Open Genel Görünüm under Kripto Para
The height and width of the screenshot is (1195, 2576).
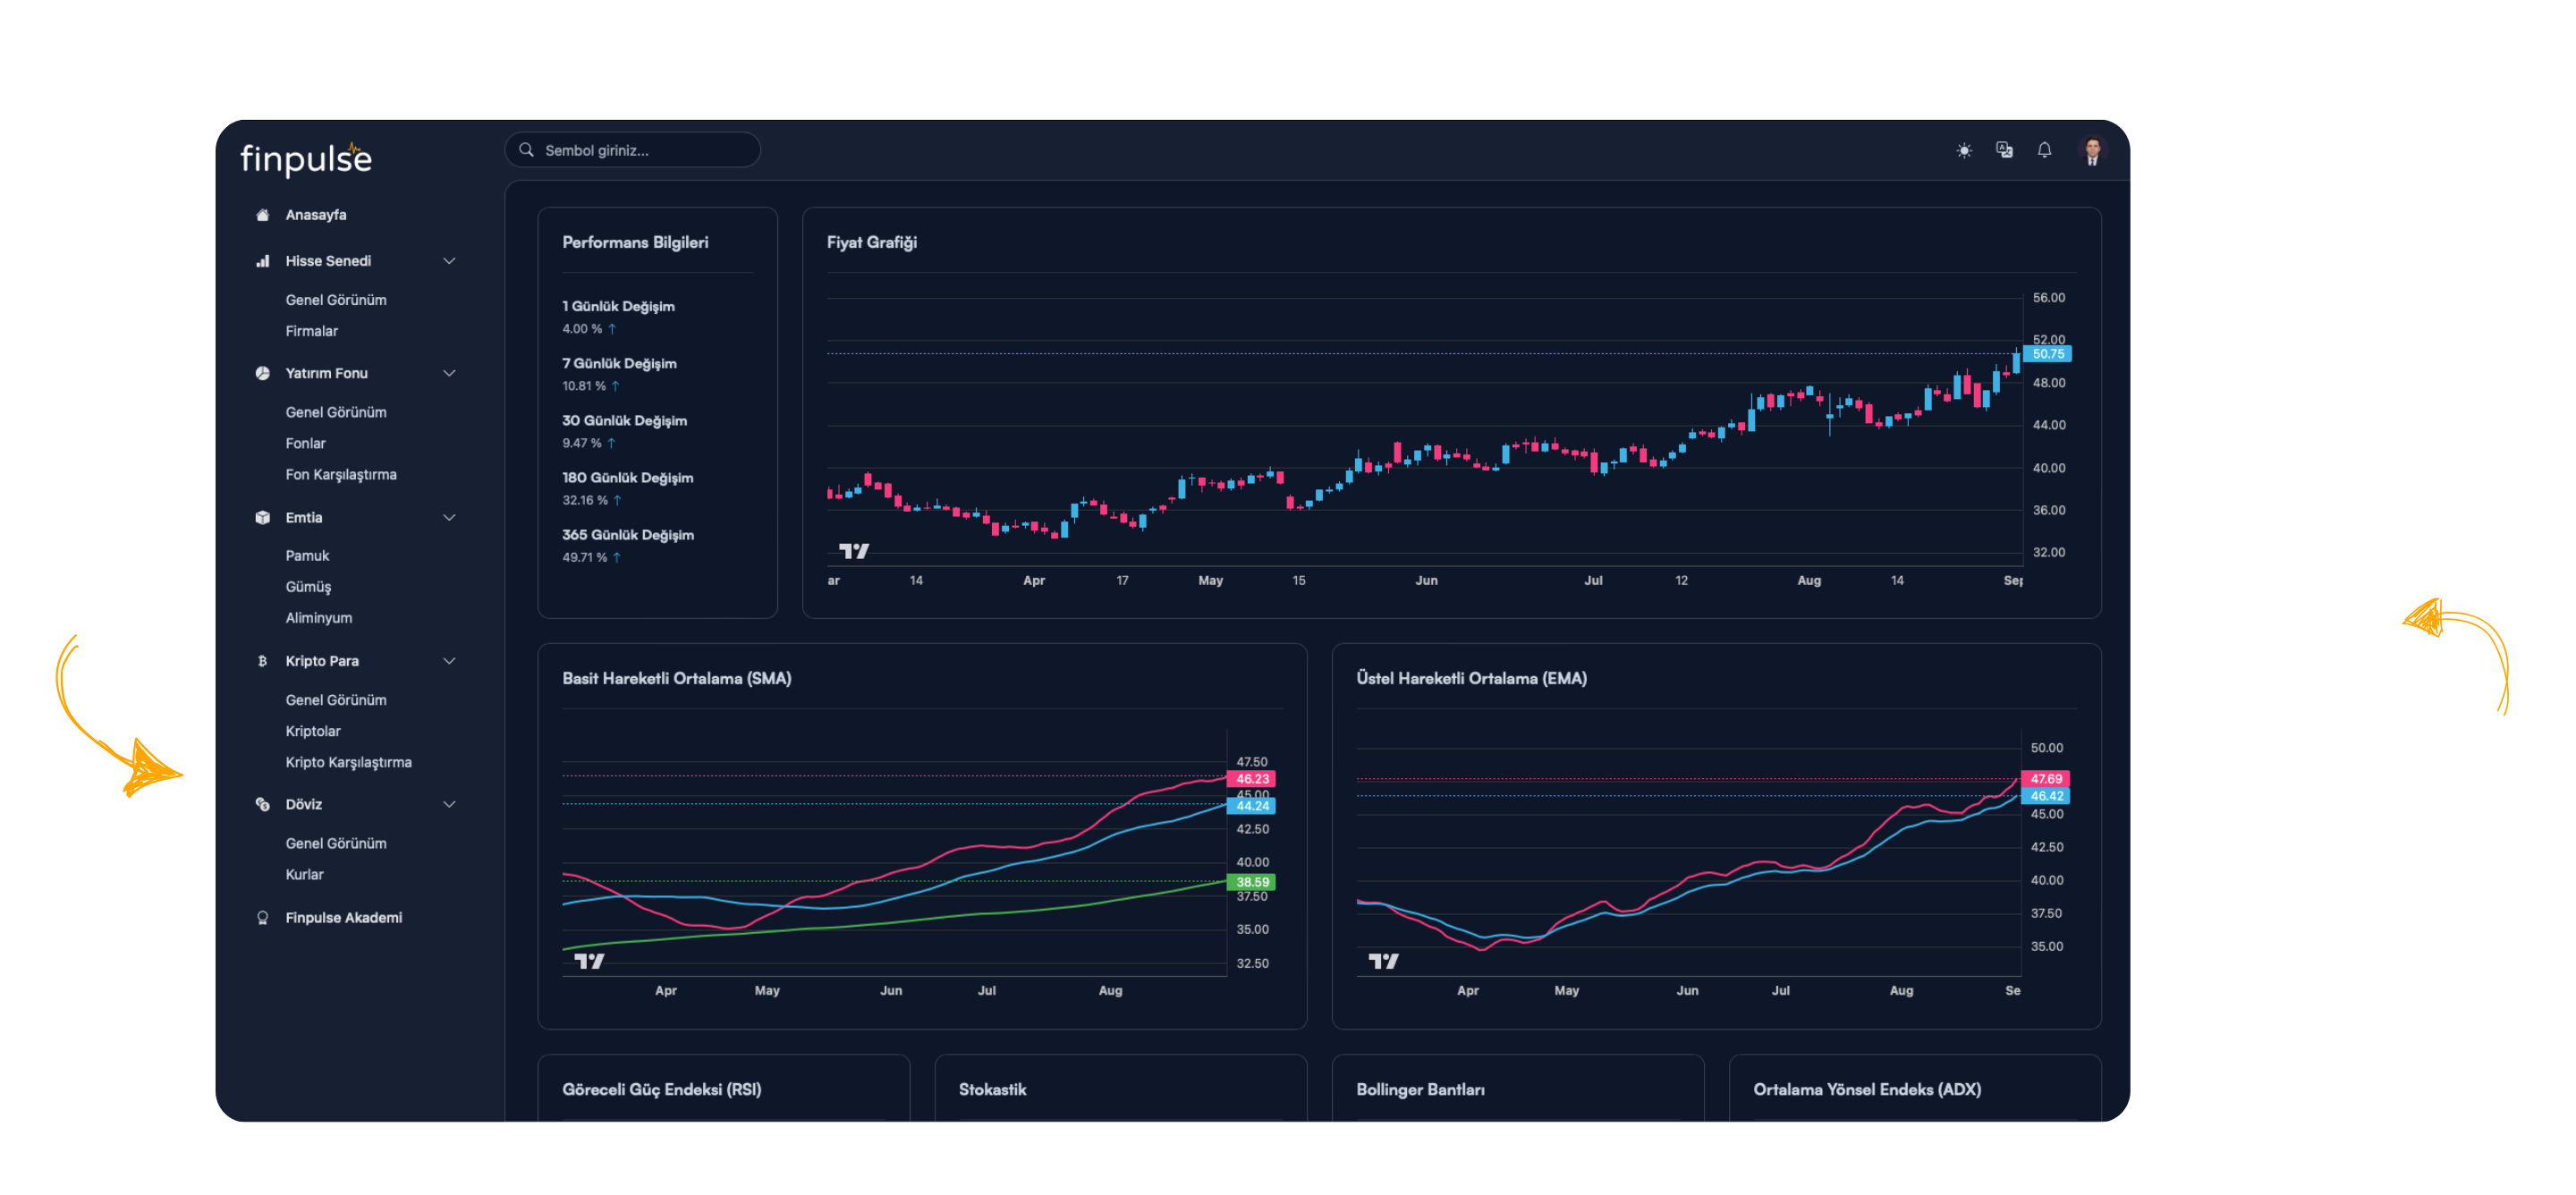click(336, 700)
